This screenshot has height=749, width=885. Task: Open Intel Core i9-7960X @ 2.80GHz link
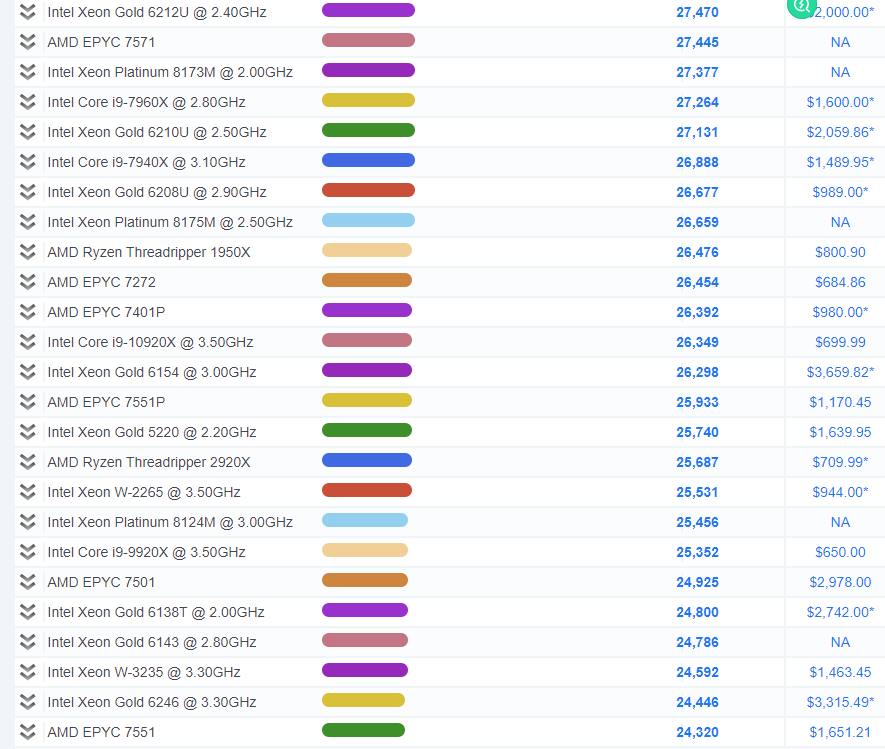(146, 102)
